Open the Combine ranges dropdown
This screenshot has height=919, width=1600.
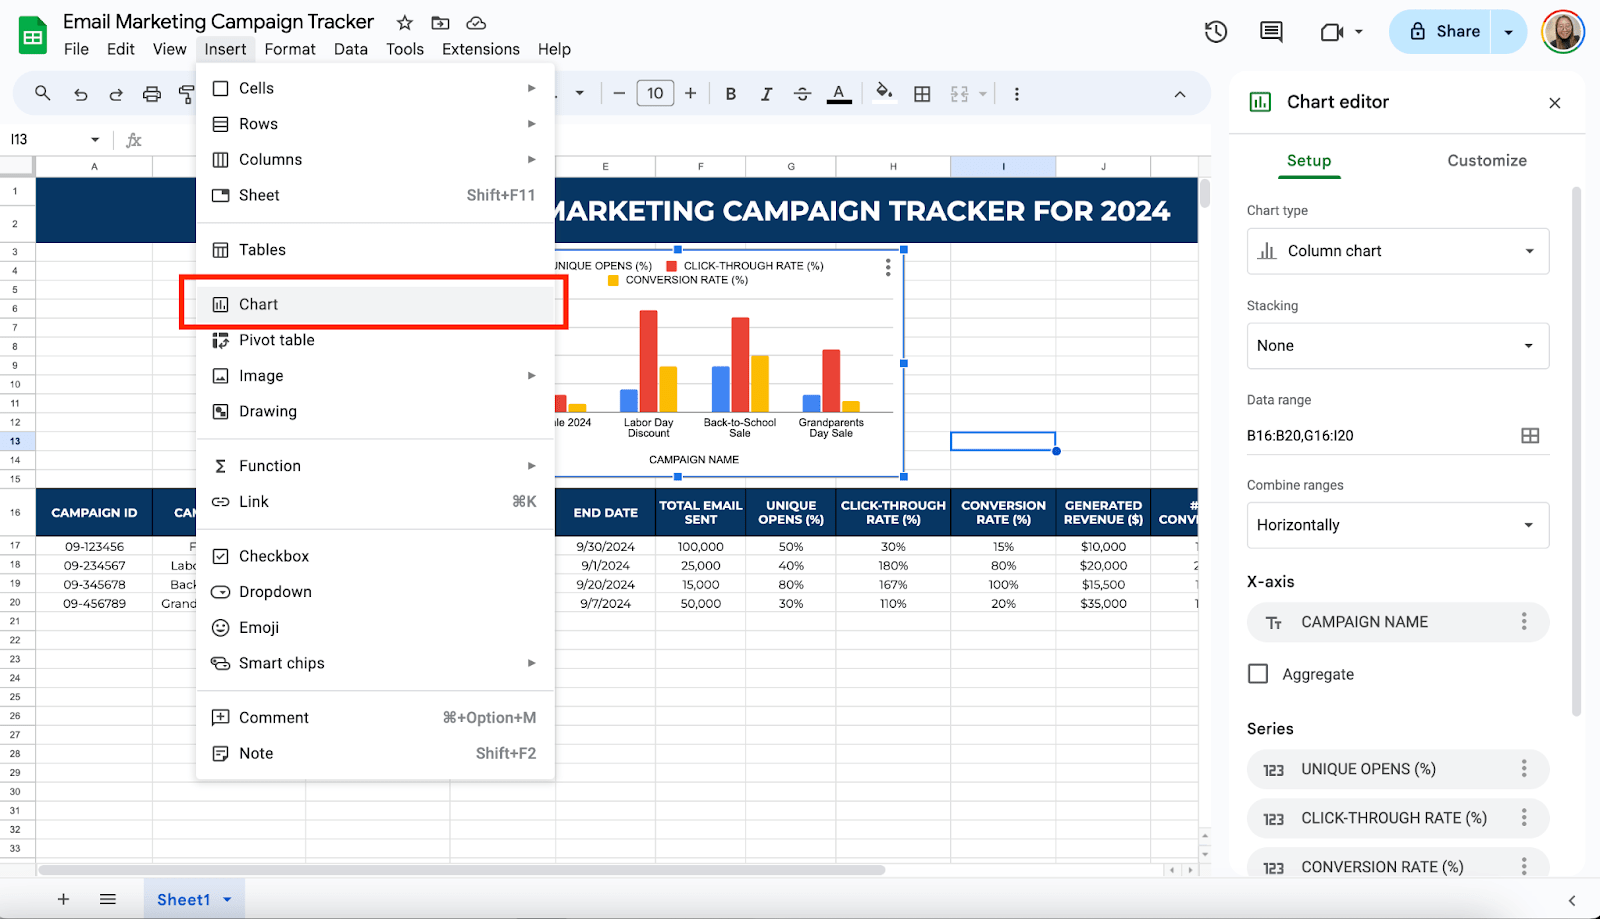[1398, 525]
